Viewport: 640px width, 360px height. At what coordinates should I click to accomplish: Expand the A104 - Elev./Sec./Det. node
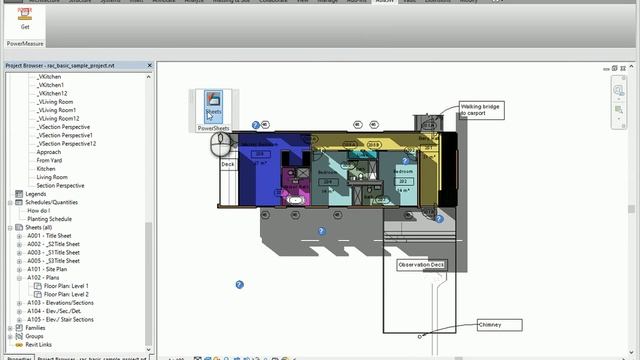point(19,311)
